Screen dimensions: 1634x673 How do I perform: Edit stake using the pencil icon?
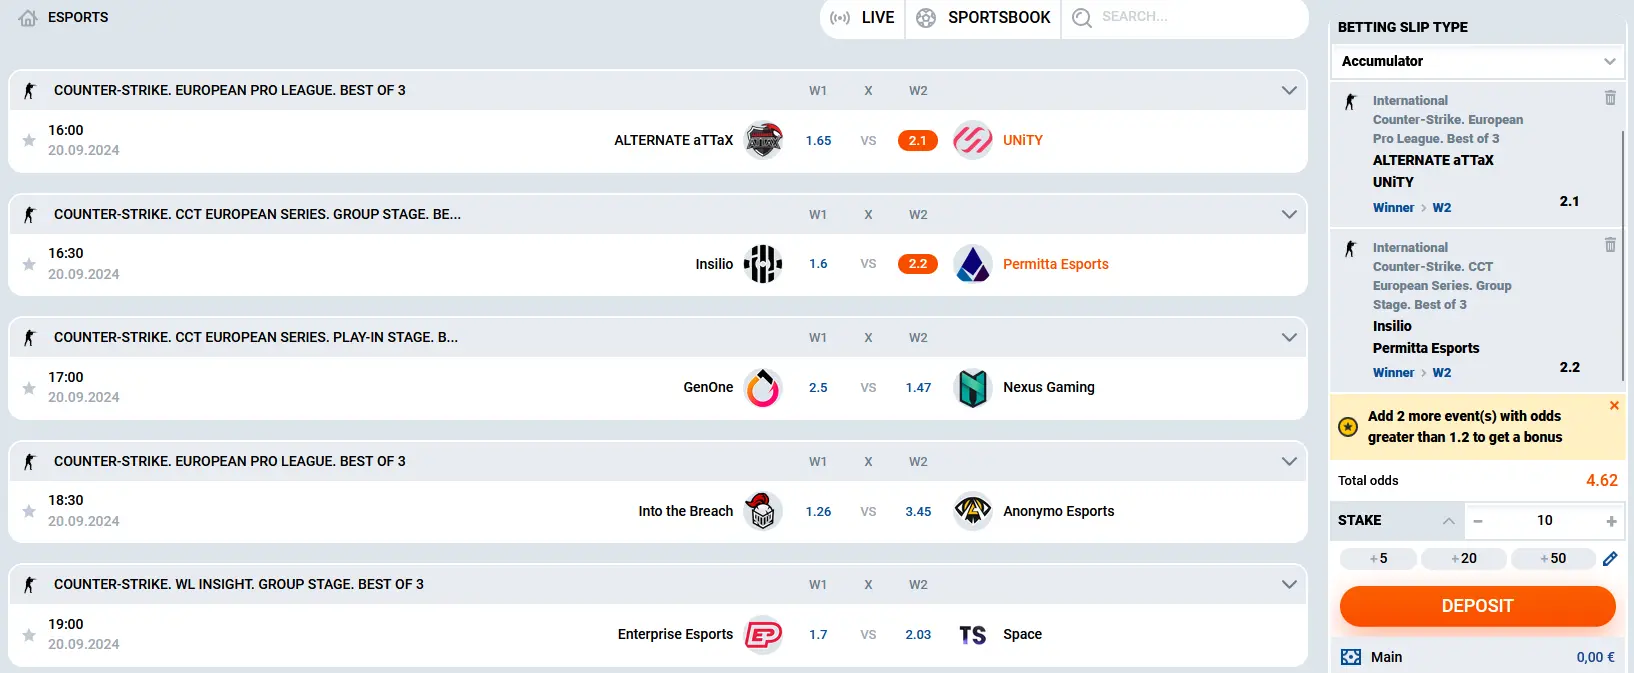pyautogui.click(x=1611, y=558)
